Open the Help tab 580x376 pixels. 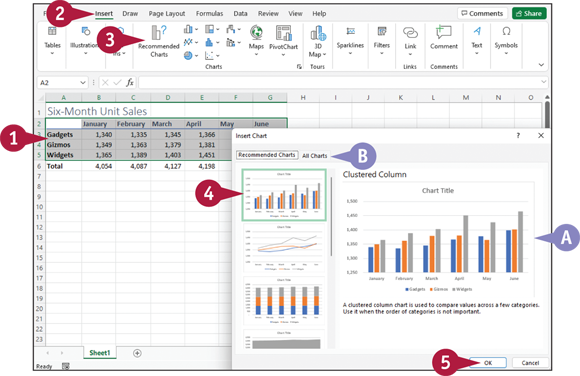pos(319,14)
